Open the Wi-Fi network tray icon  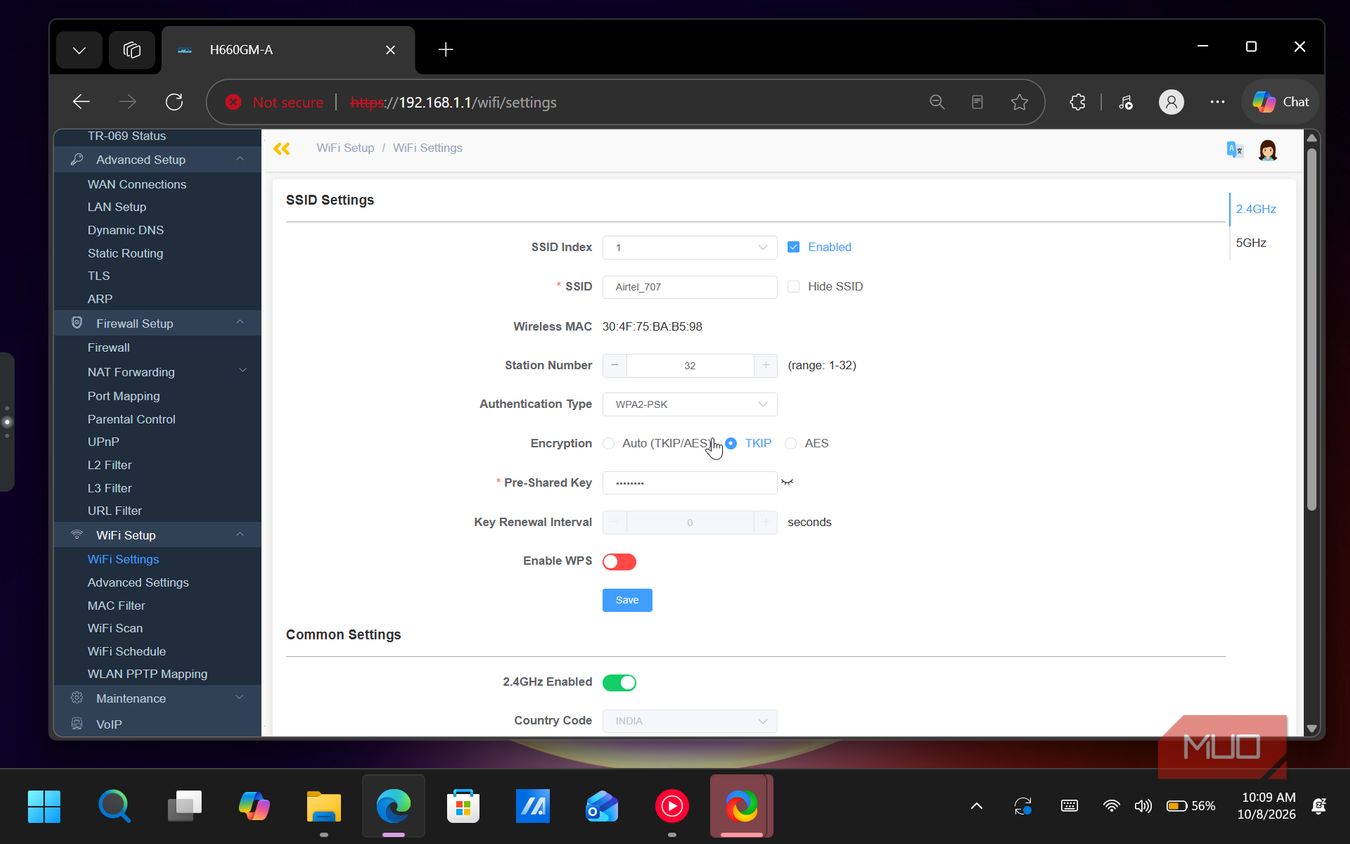click(x=1111, y=806)
